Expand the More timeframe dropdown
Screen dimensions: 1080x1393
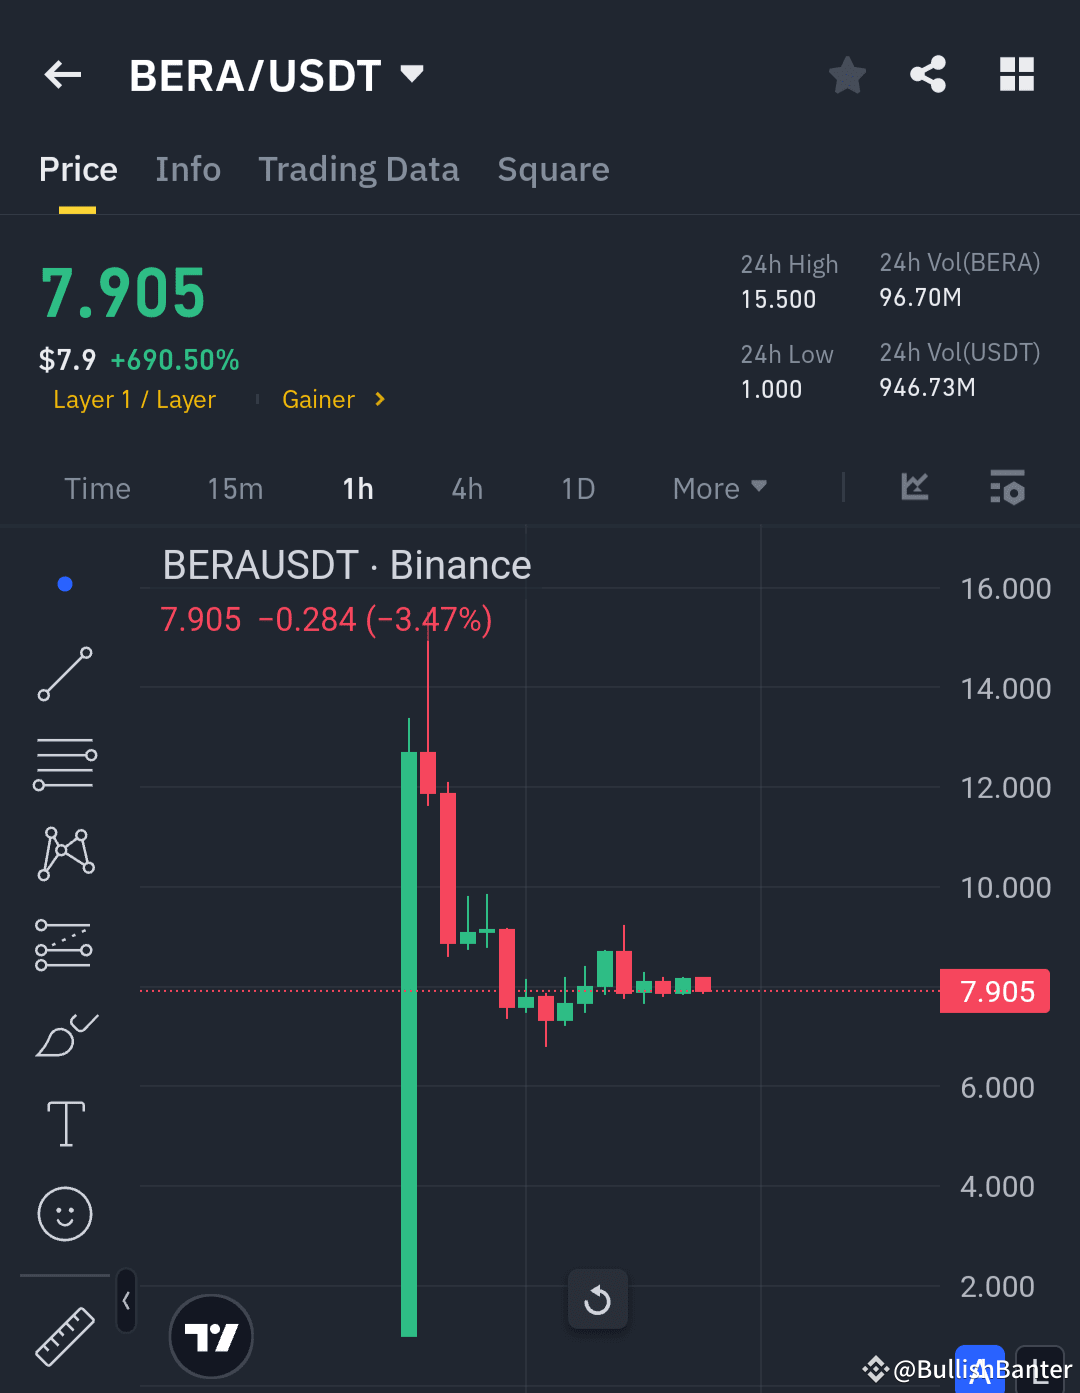pos(718,488)
